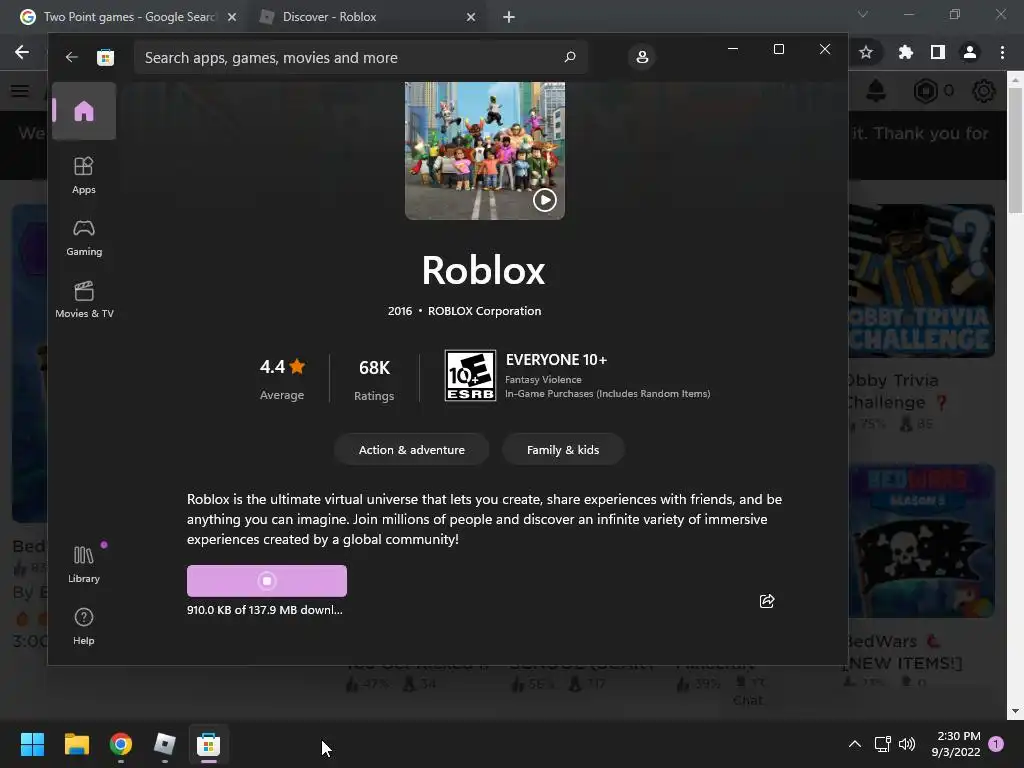
Task: Open a new Chrome tab
Action: click(509, 17)
